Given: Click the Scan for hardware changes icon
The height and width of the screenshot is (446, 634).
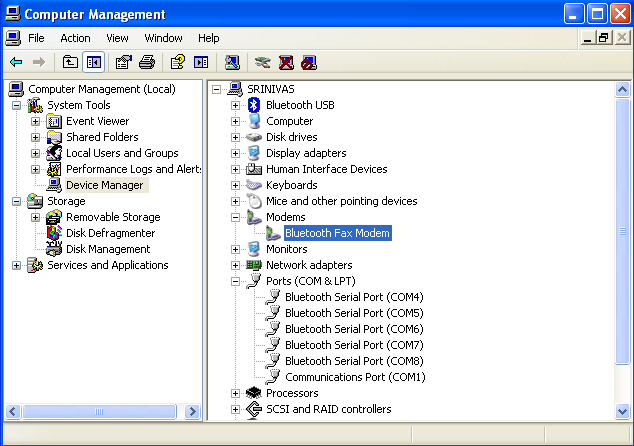Looking at the screenshot, I should [232, 62].
